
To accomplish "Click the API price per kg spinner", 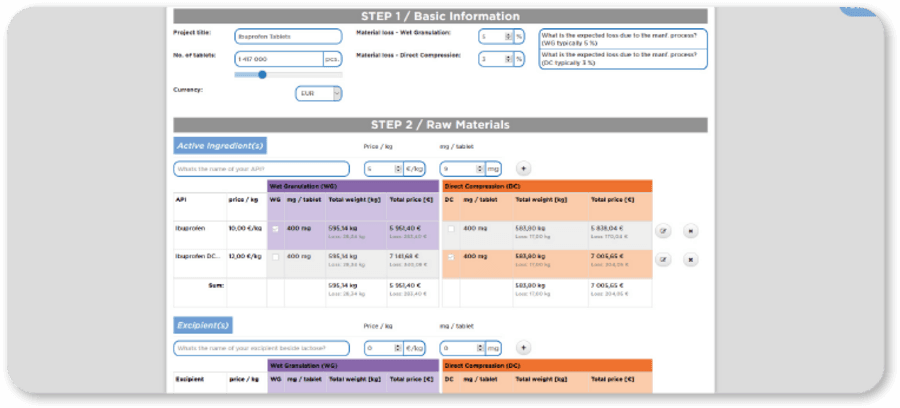I will (x=397, y=169).
